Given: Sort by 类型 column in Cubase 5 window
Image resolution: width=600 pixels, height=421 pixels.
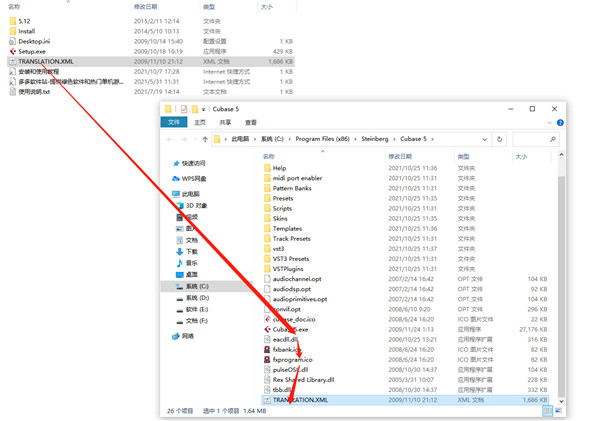Looking at the screenshot, I should pos(463,156).
